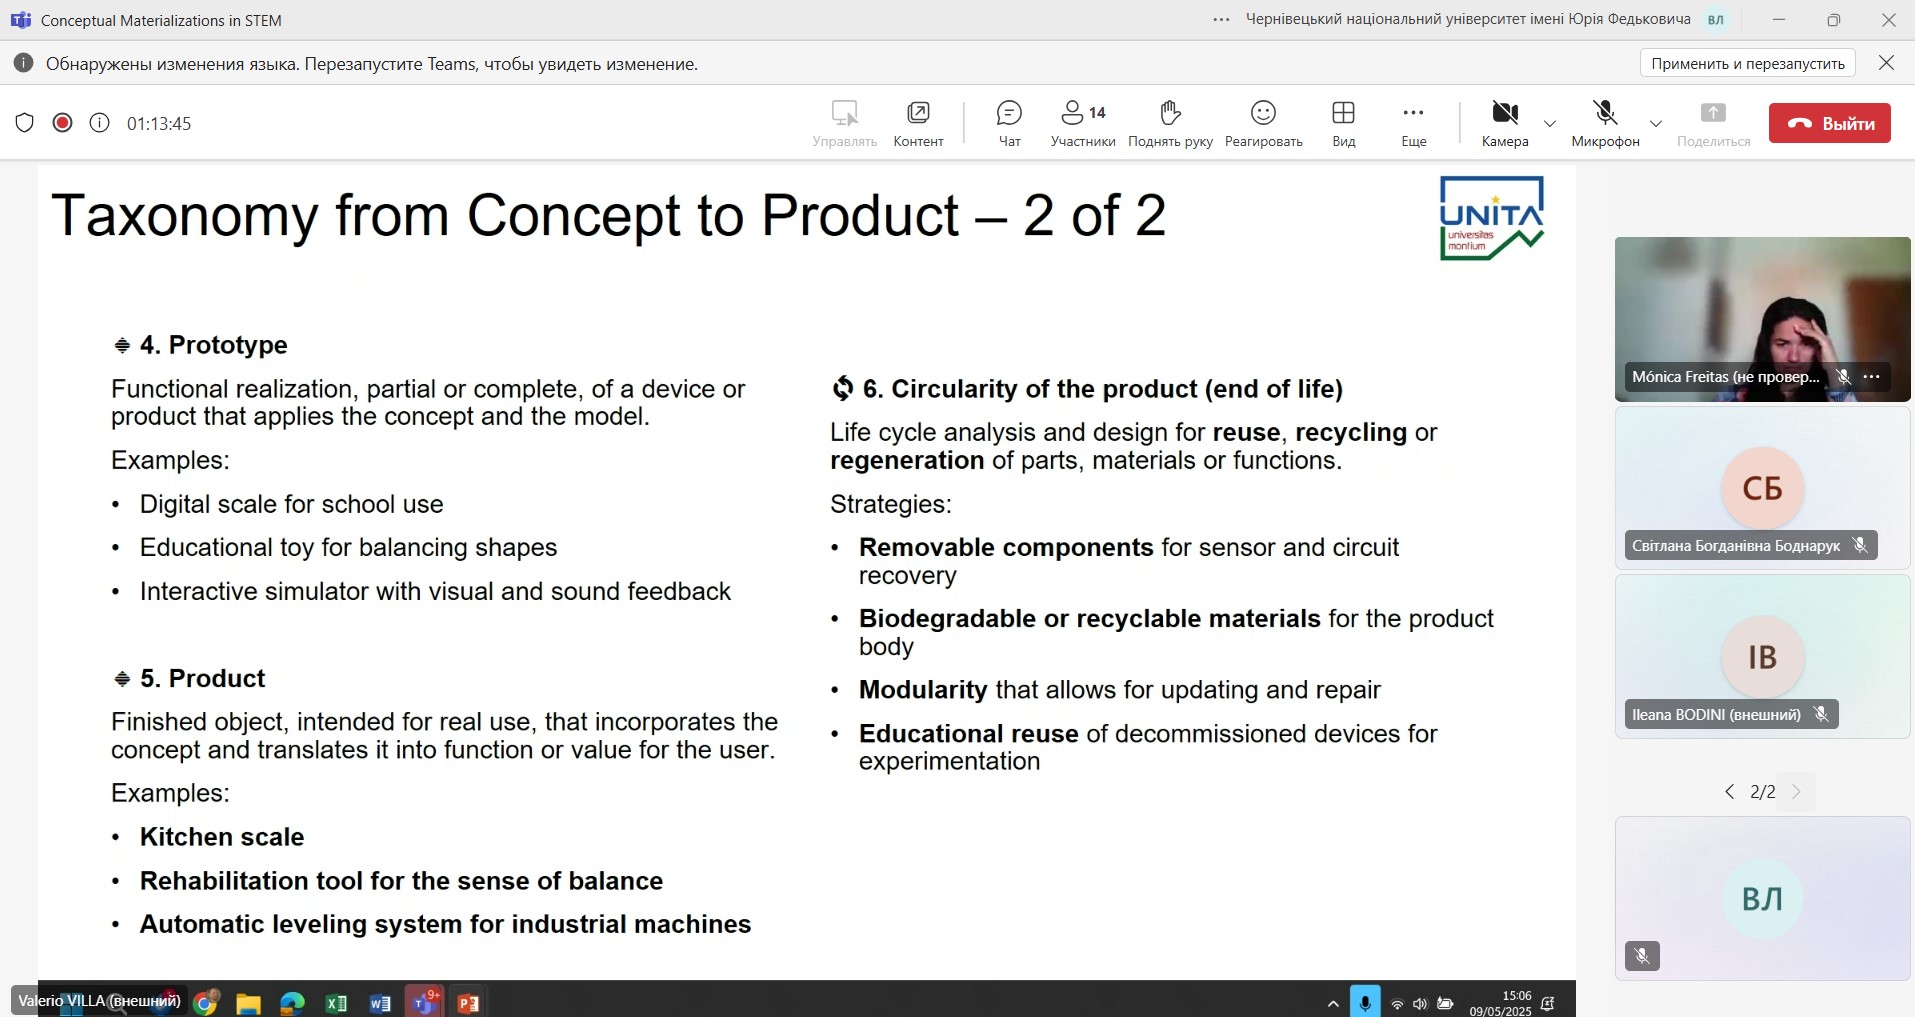1915x1017 pixels.
Task: Click the Content pop-out icon
Action: [x=918, y=124]
